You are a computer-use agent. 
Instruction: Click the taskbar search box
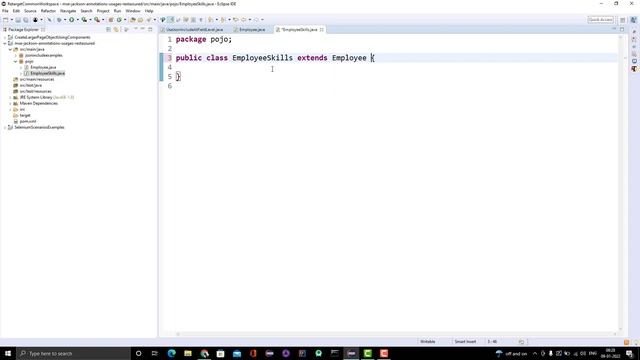(73, 353)
